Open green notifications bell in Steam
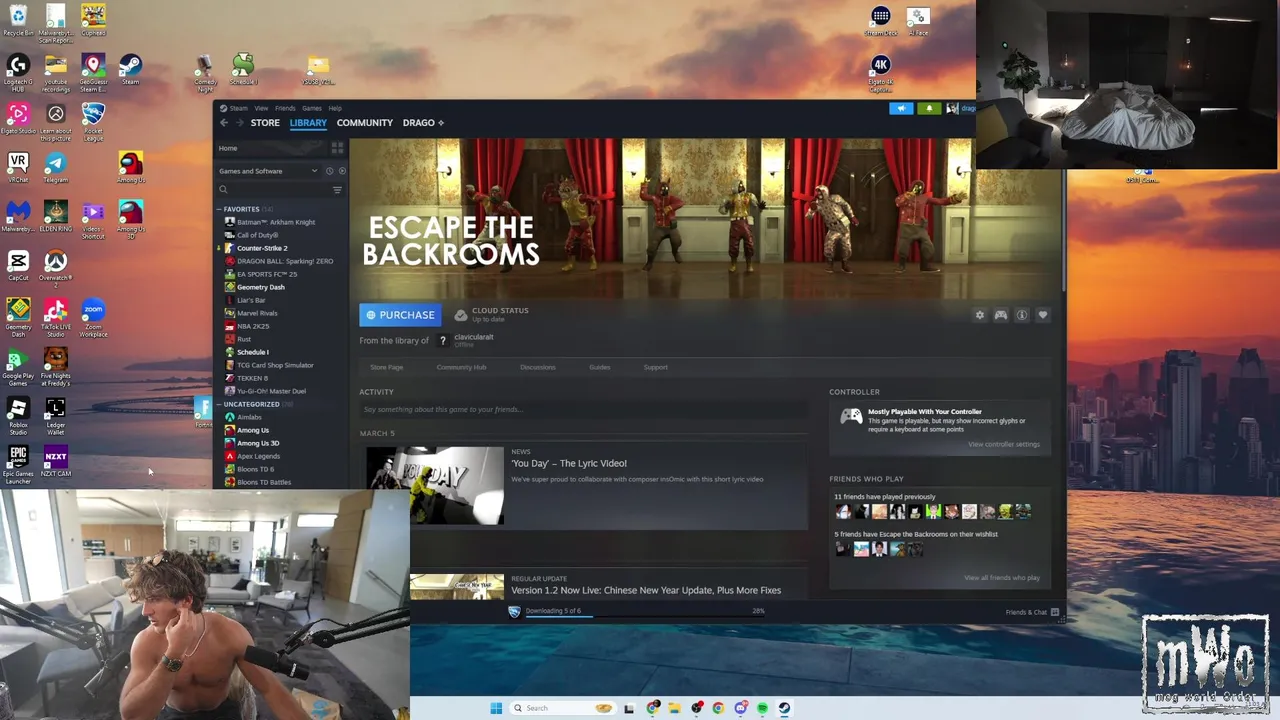The height and width of the screenshot is (720, 1280). (929, 108)
